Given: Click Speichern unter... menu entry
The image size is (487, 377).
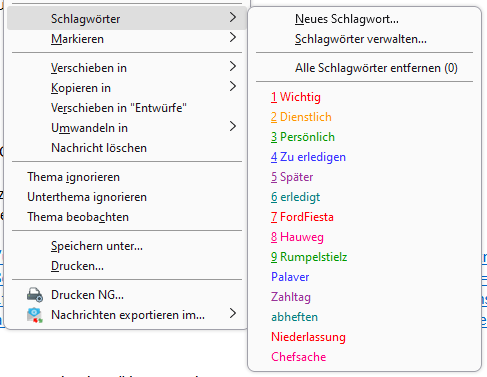Looking at the screenshot, I should coord(97,246).
